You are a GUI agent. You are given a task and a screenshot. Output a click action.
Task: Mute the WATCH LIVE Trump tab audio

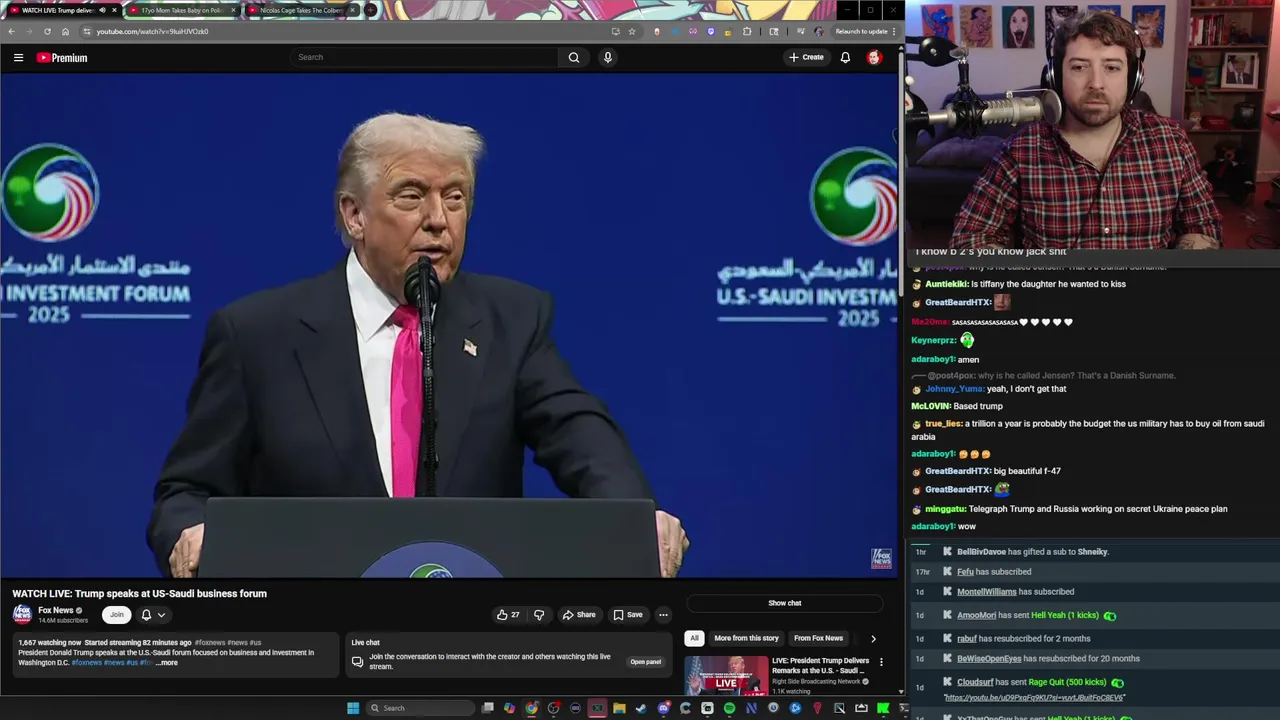coord(101,10)
